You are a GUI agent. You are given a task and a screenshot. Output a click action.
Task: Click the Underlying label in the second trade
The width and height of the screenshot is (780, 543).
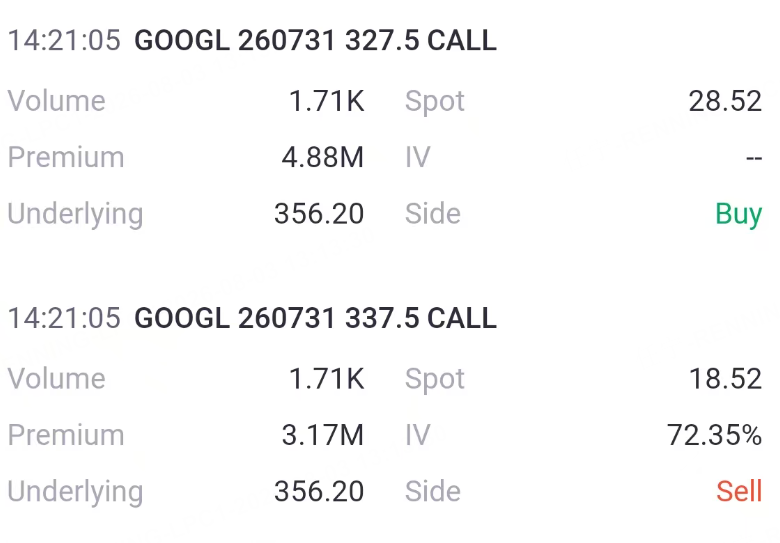(76, 492)
